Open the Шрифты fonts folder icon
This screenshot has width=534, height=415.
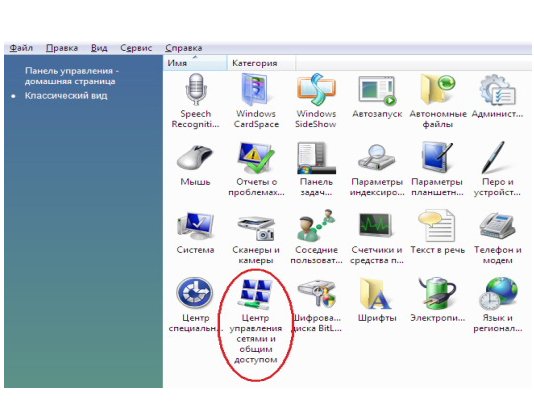(x=376, y=293)
